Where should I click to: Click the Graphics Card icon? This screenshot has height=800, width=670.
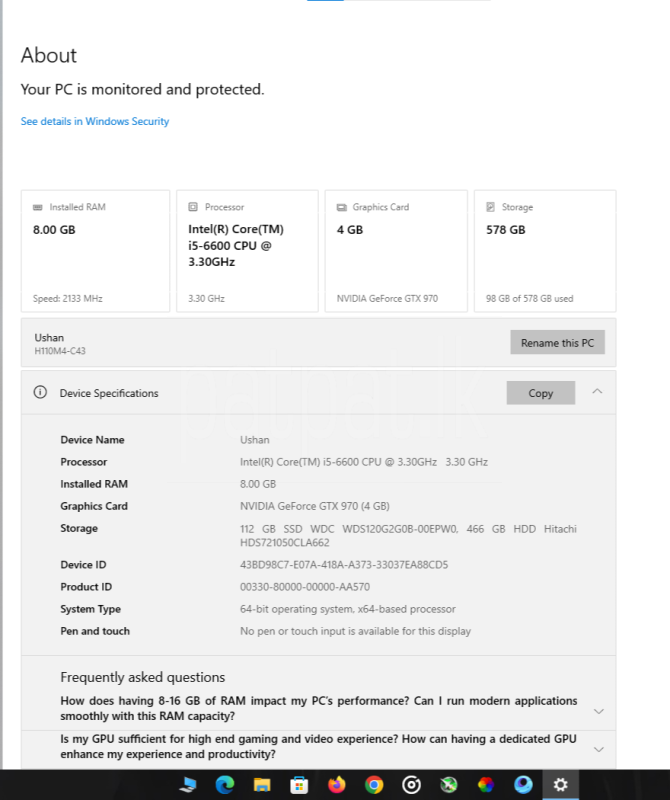click(341, 207)
